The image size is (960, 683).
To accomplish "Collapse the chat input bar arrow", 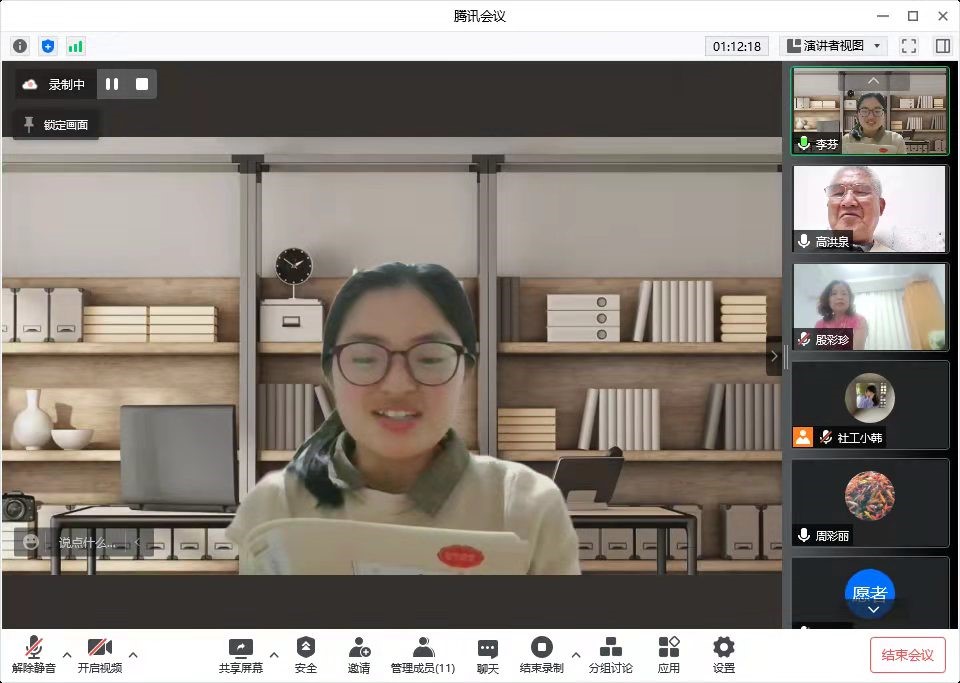I will pos(138,542).
